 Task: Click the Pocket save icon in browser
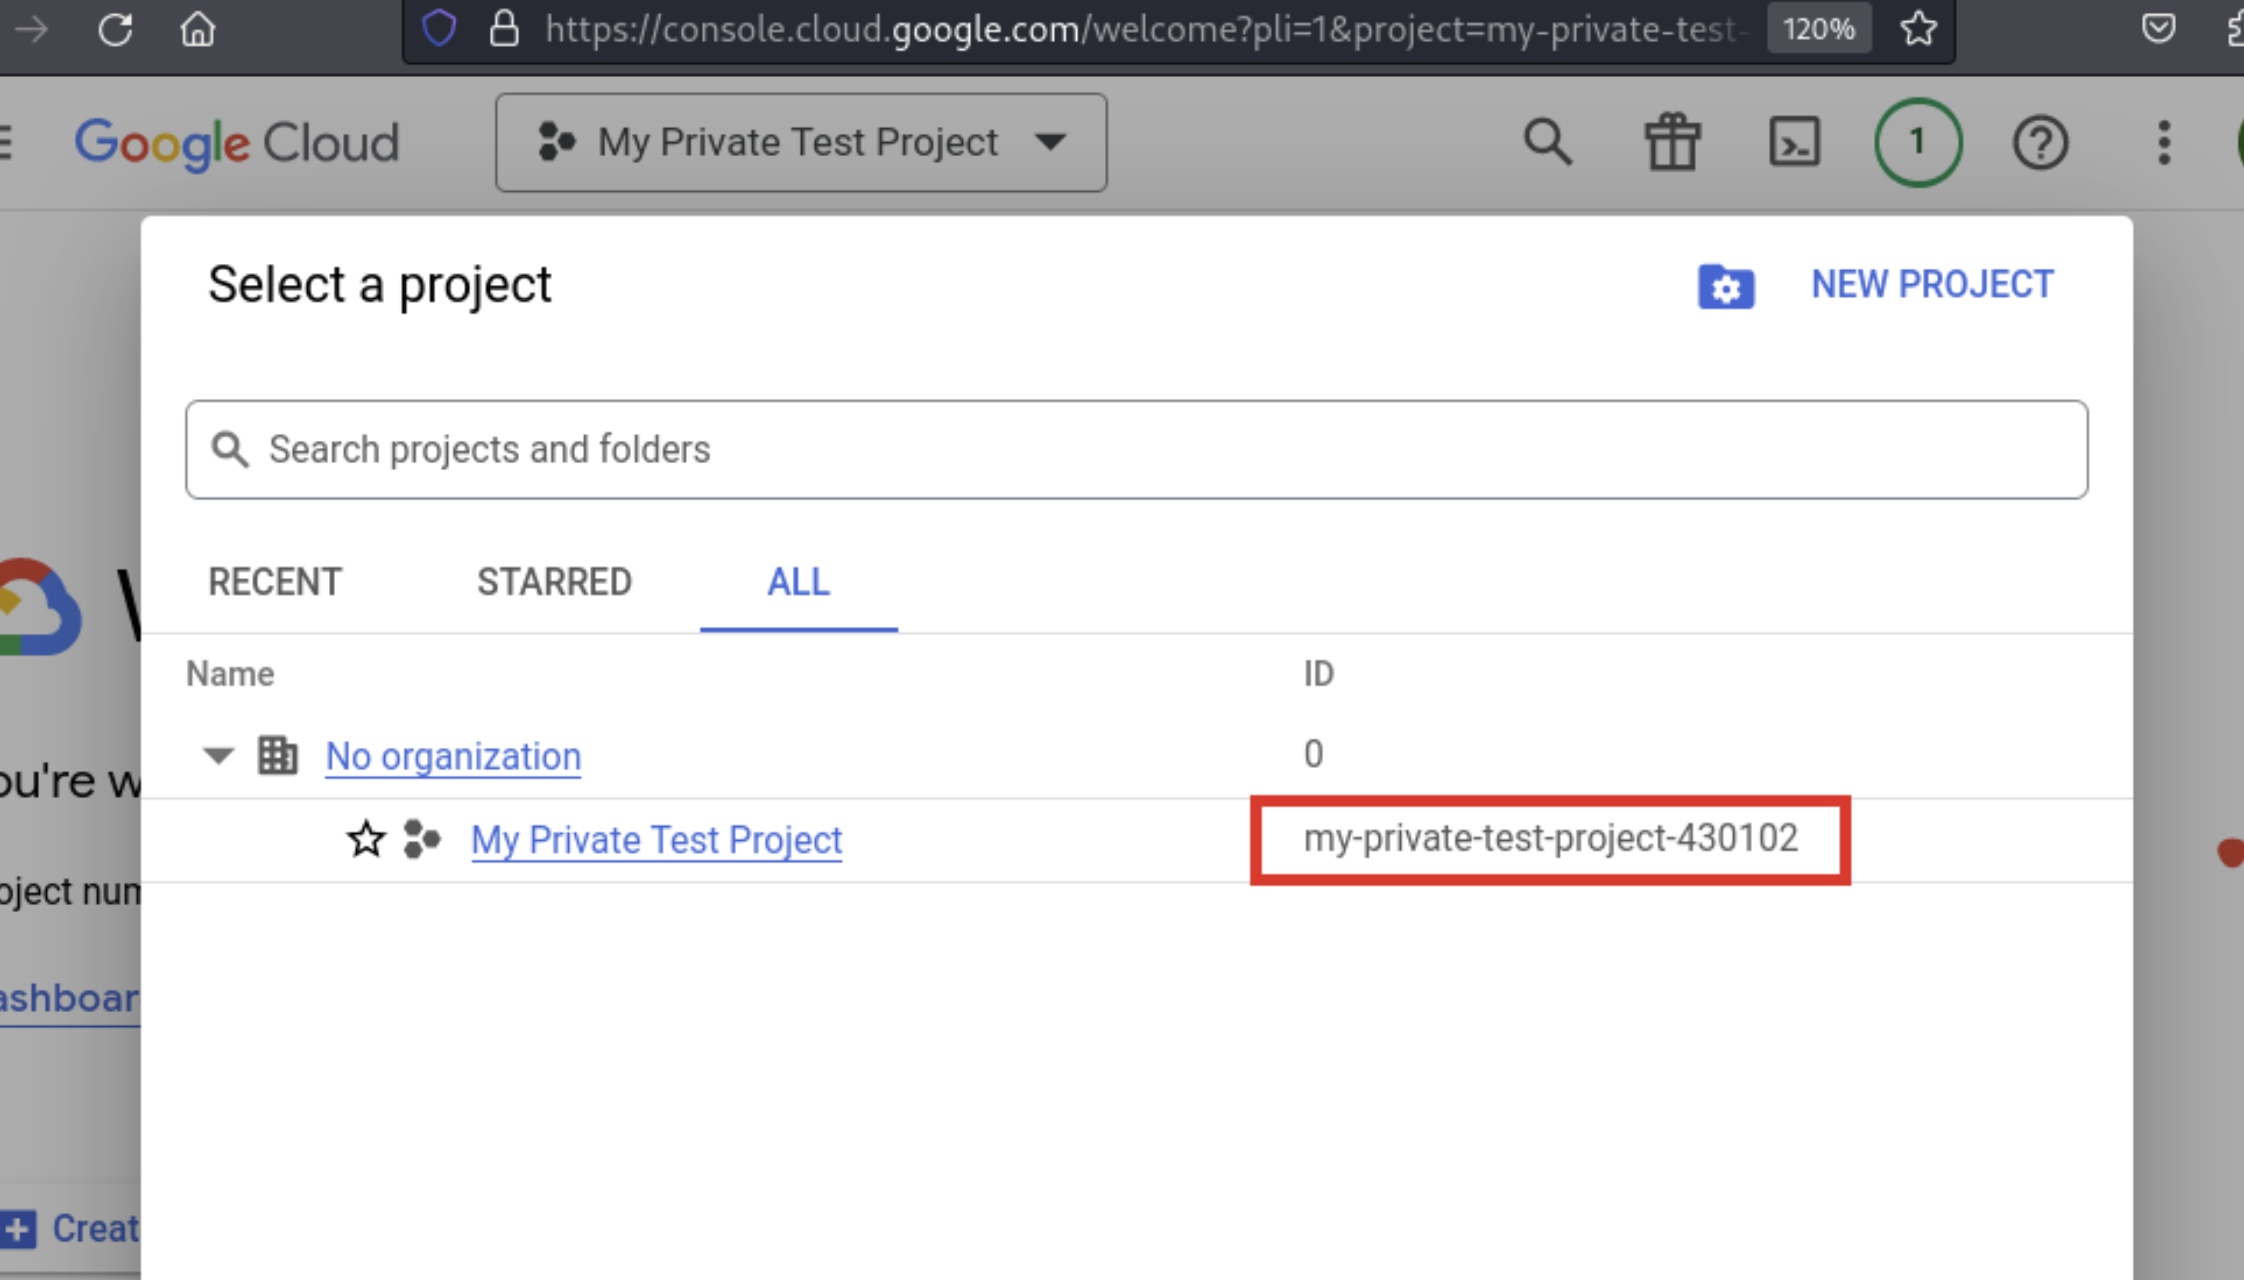click(x=2158, y=29)
